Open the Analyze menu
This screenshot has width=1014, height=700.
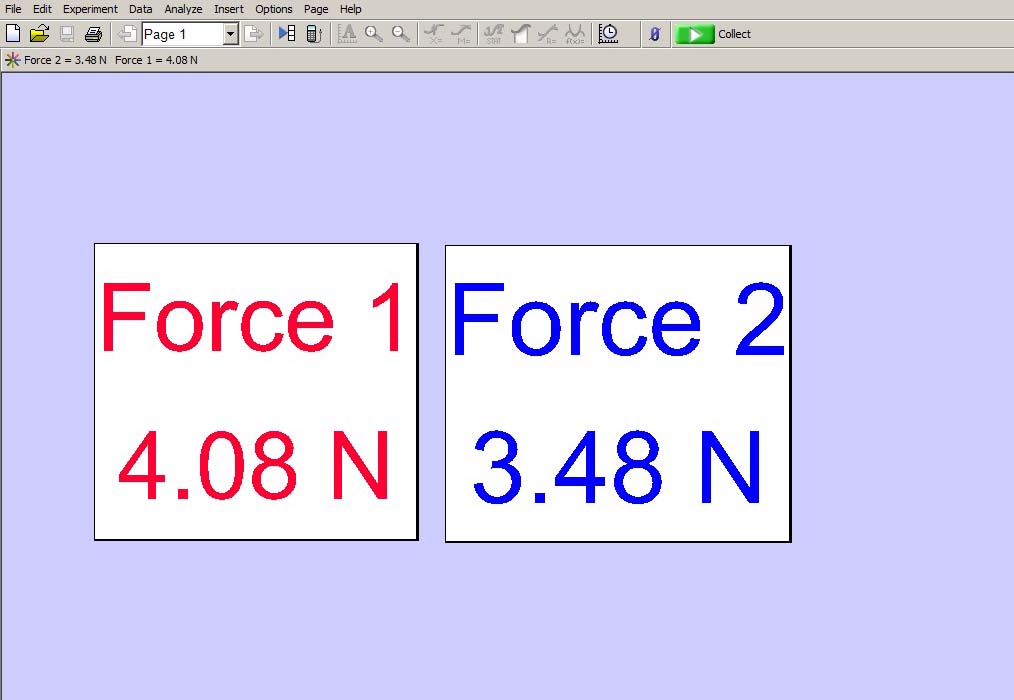click(x=183, y=9)
